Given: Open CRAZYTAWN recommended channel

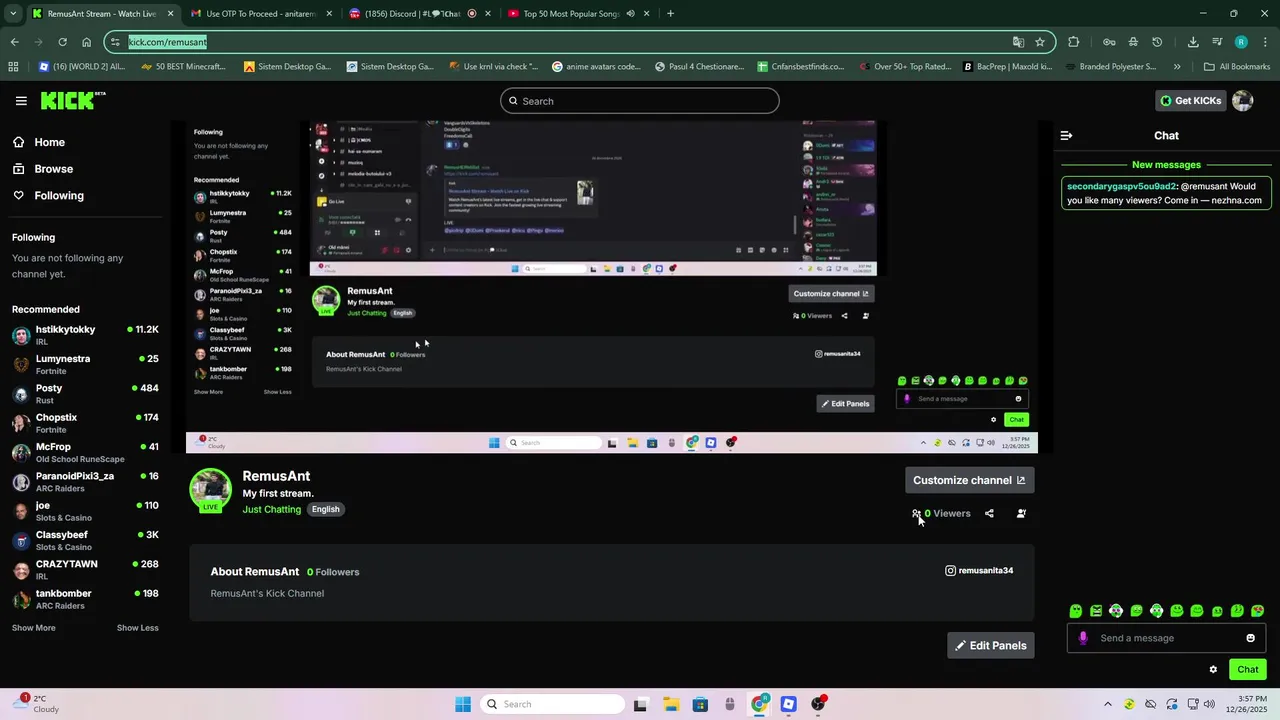Looking at the screenshot, I should click(x=85, y=569).
